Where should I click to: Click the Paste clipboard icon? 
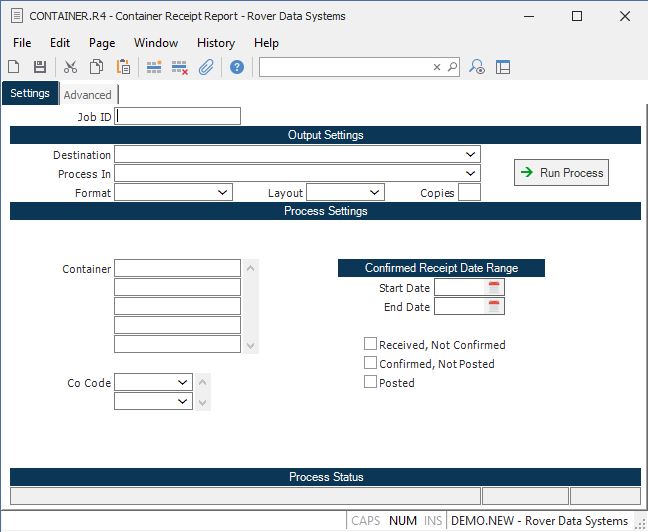[123, 67]
